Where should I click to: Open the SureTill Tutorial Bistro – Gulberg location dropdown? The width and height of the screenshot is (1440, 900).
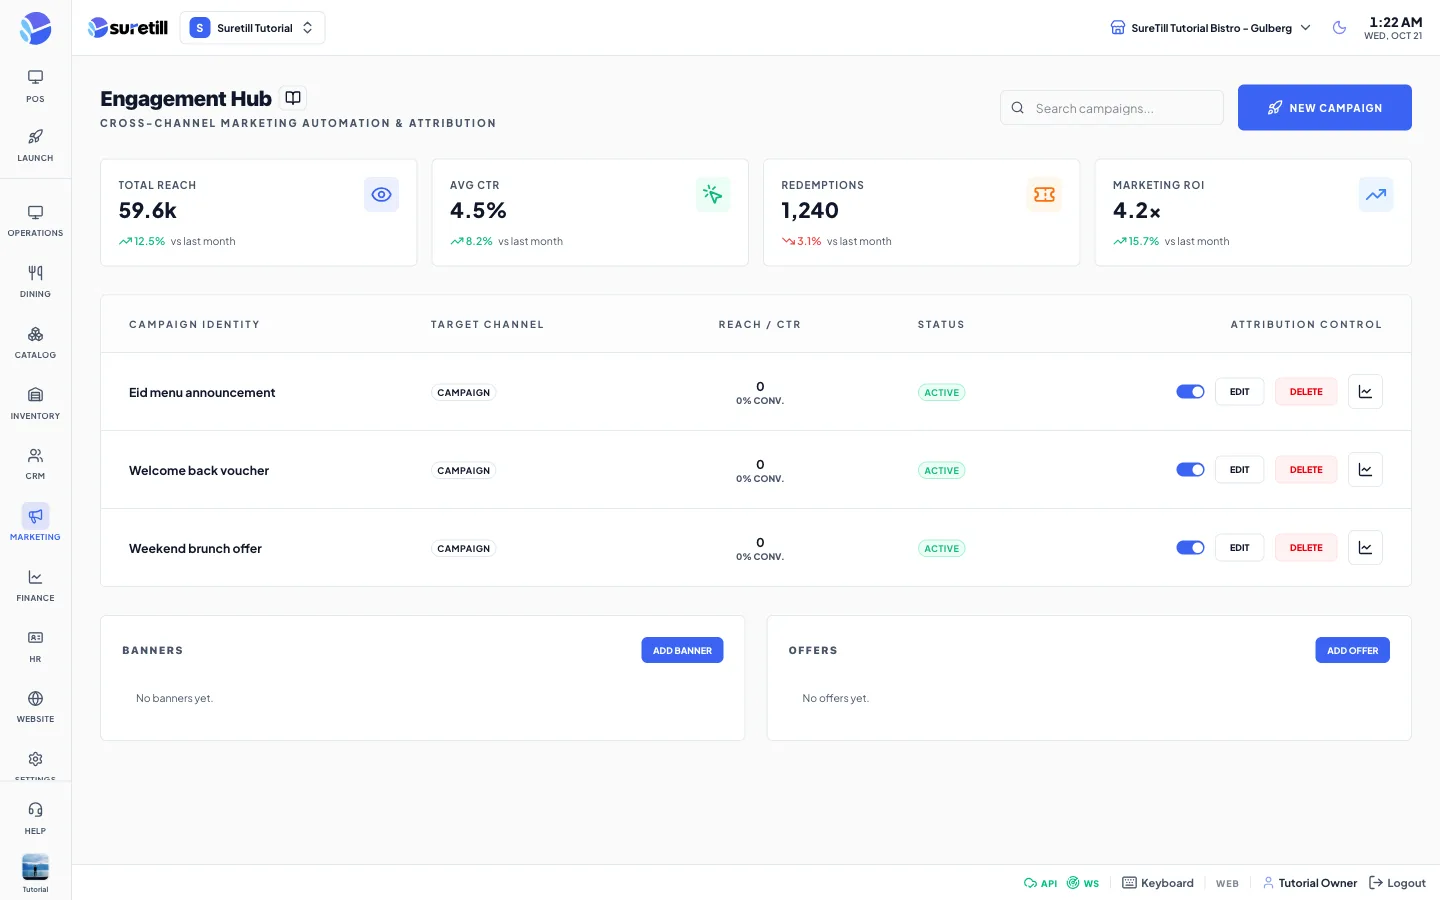pos(1210,28)
